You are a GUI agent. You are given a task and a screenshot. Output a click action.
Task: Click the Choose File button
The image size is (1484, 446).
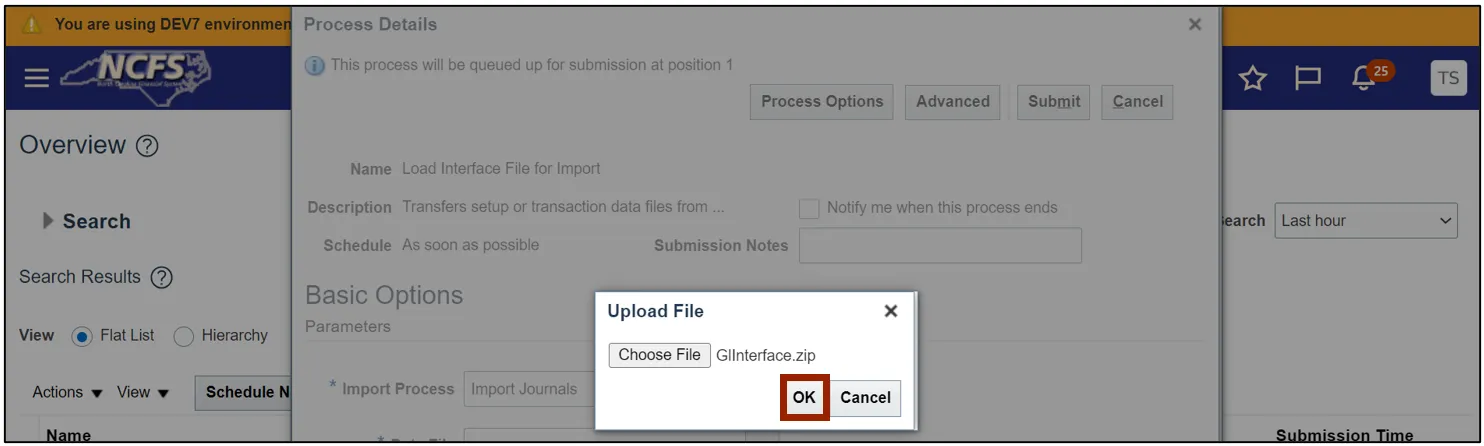(x=659, y=355)
